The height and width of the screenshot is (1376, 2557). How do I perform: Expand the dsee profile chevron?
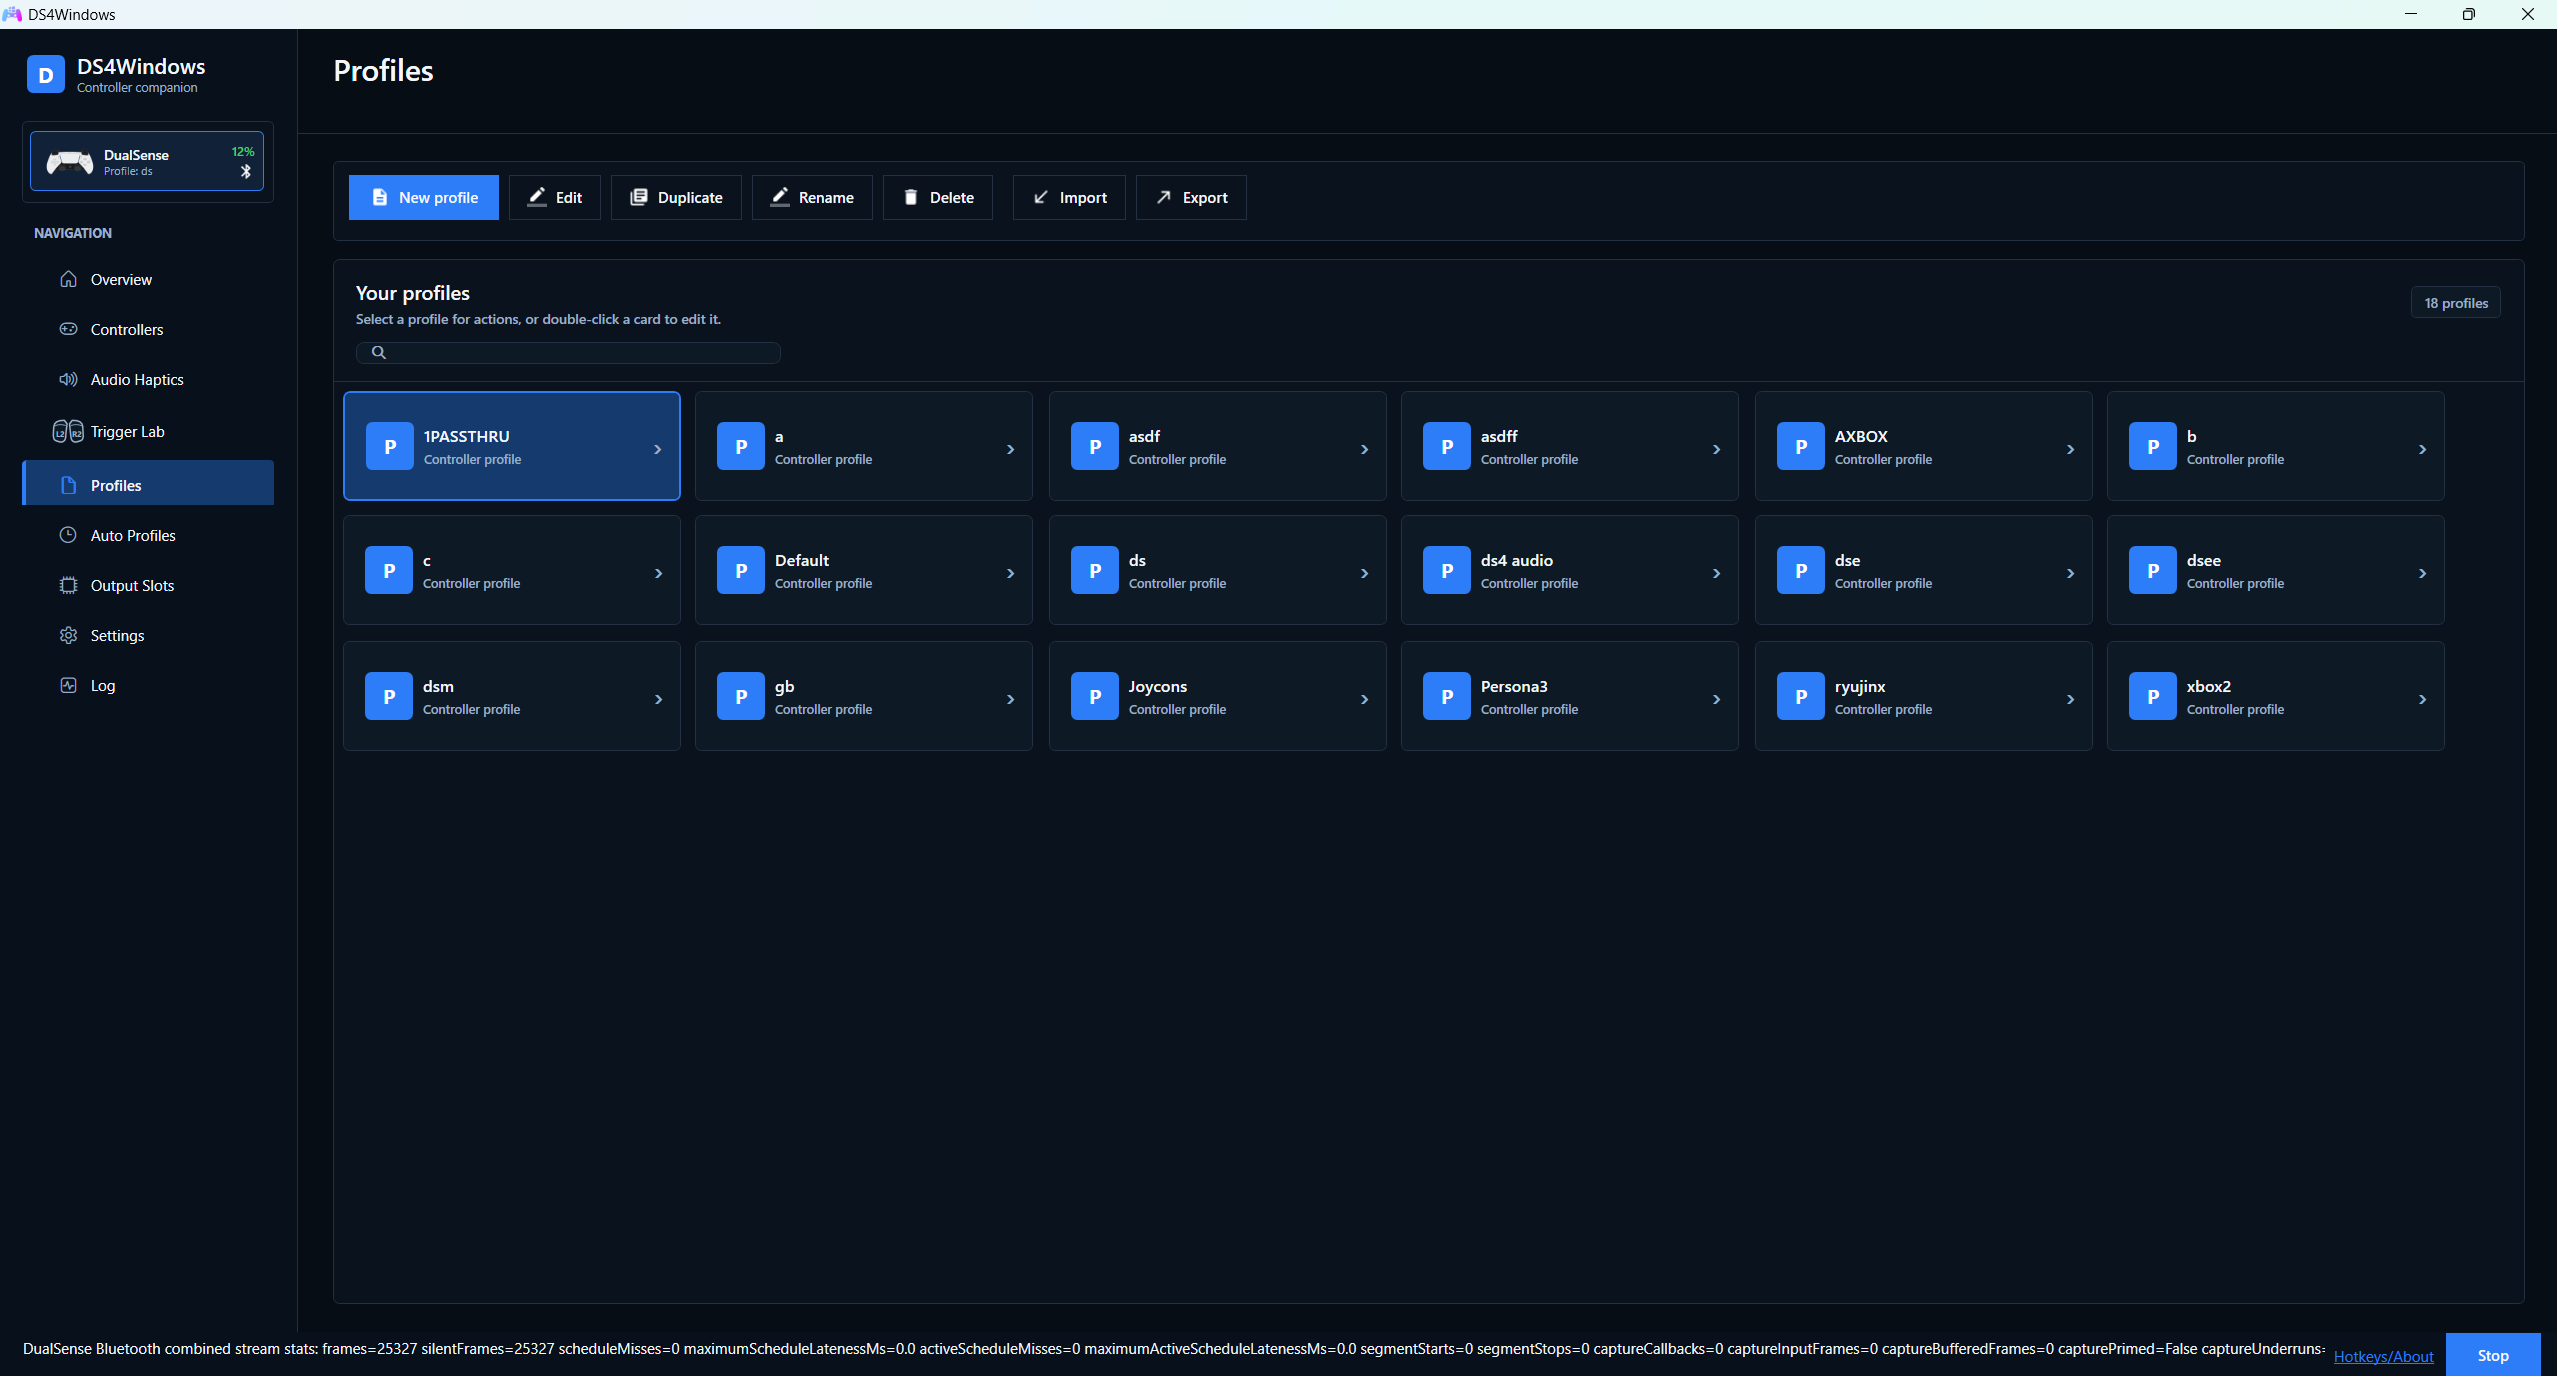tap(2422, 573)
